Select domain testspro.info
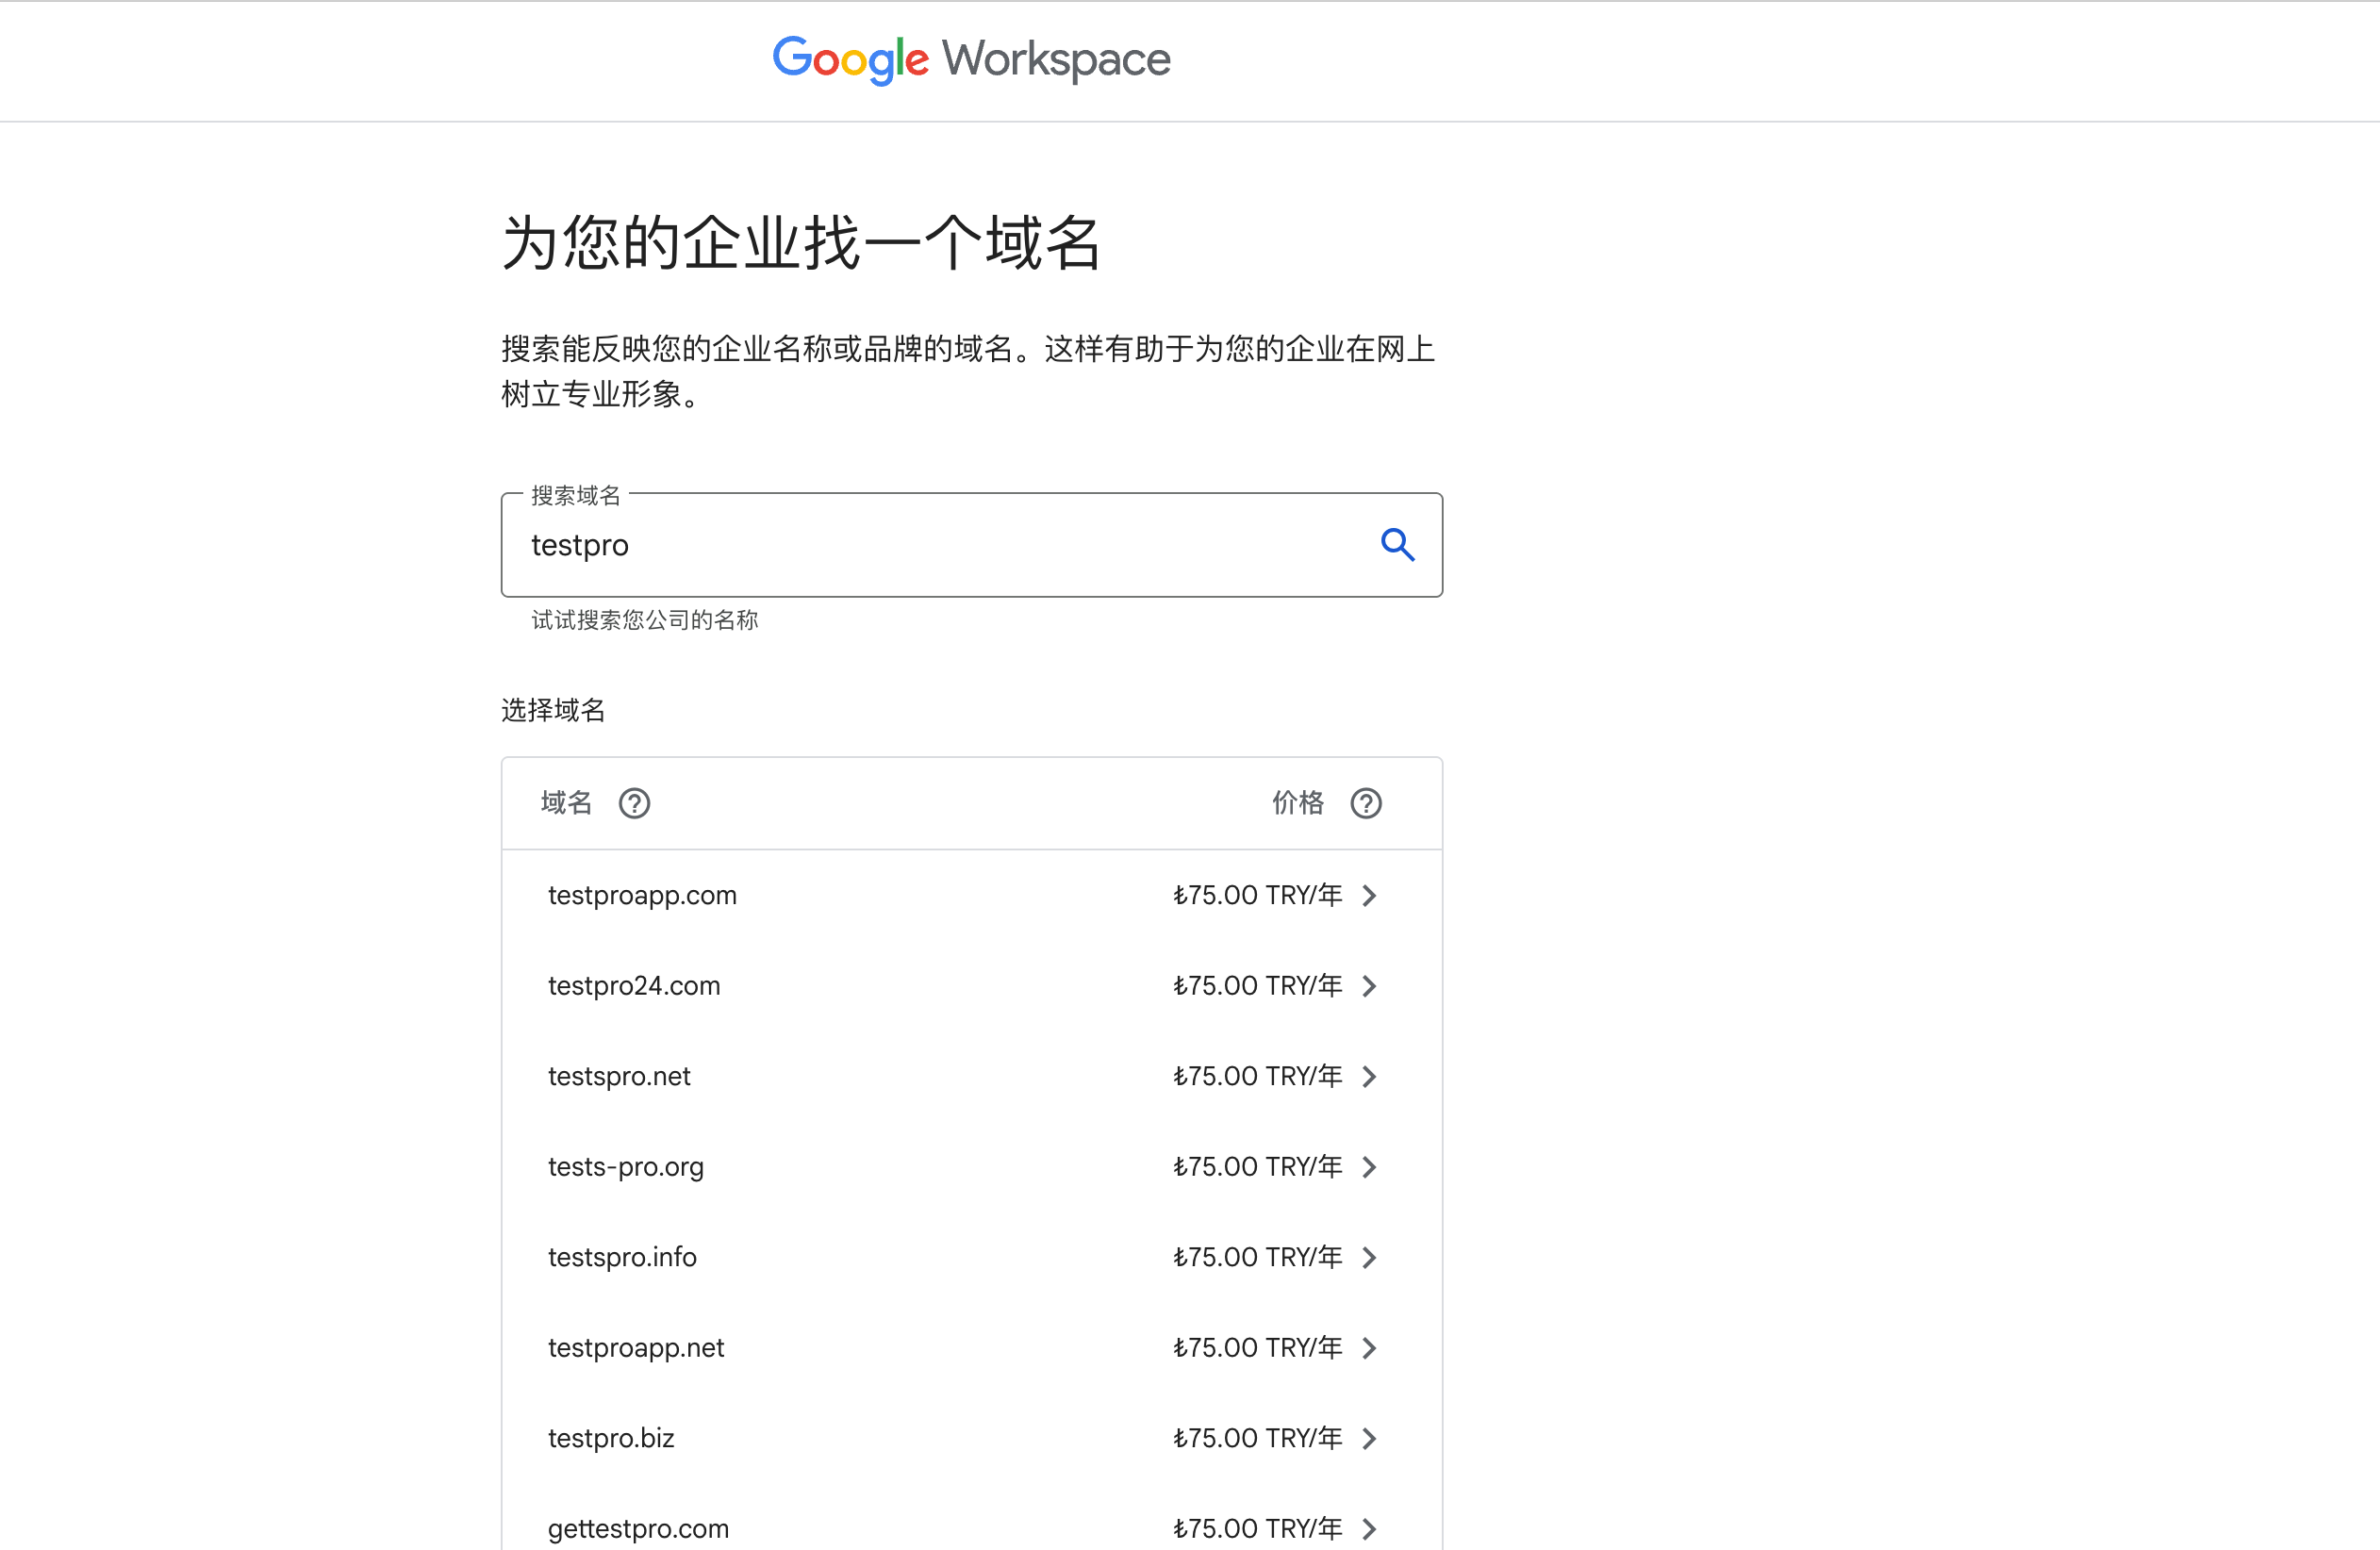The image size is (2380, 1550). point(622,1257)
